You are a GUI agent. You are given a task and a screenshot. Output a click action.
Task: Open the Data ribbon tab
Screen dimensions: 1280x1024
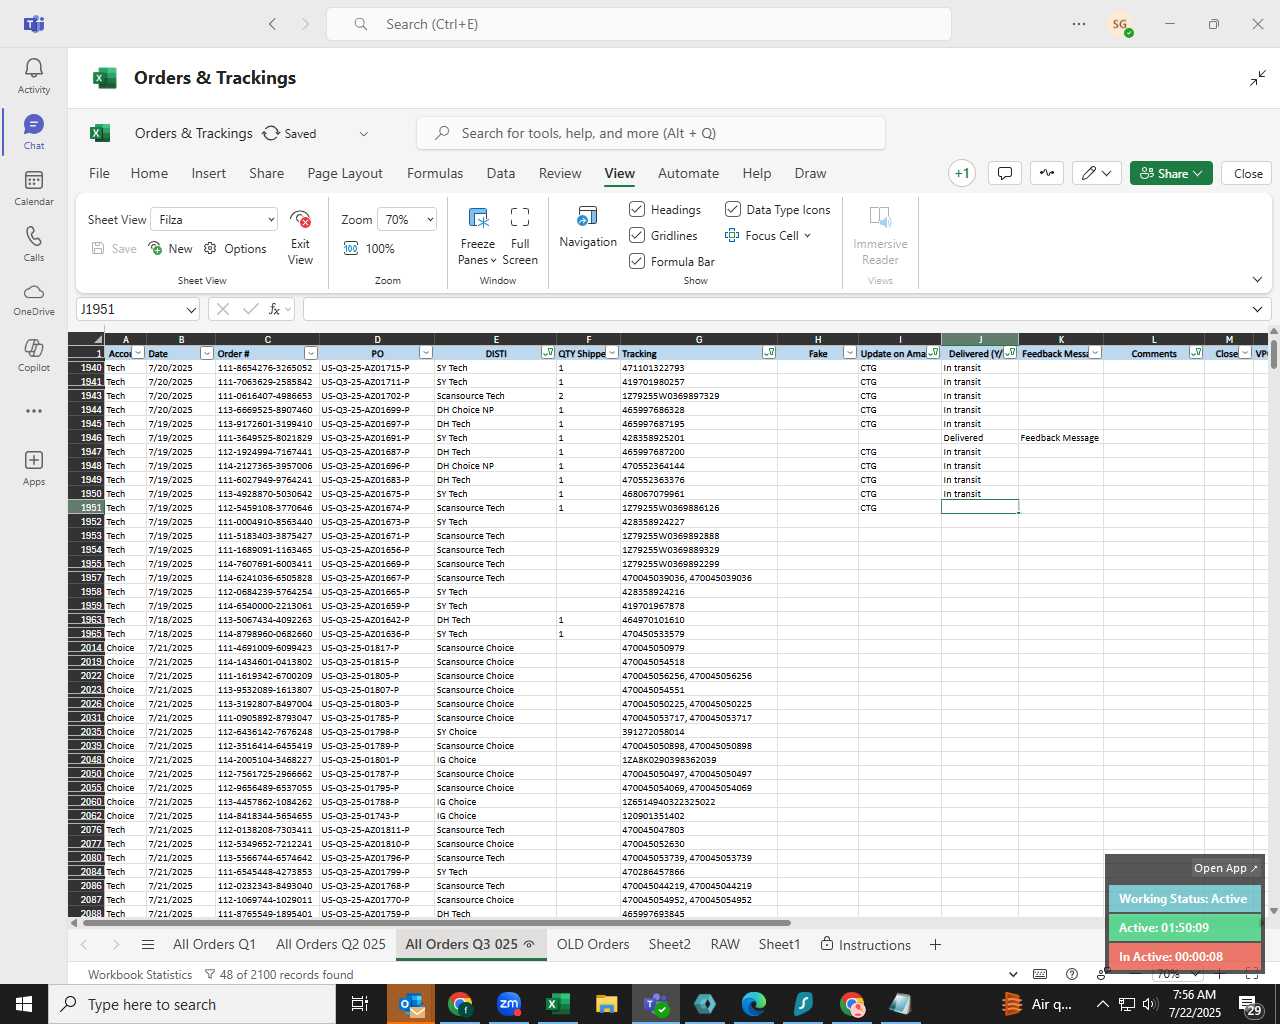(501, 173)
